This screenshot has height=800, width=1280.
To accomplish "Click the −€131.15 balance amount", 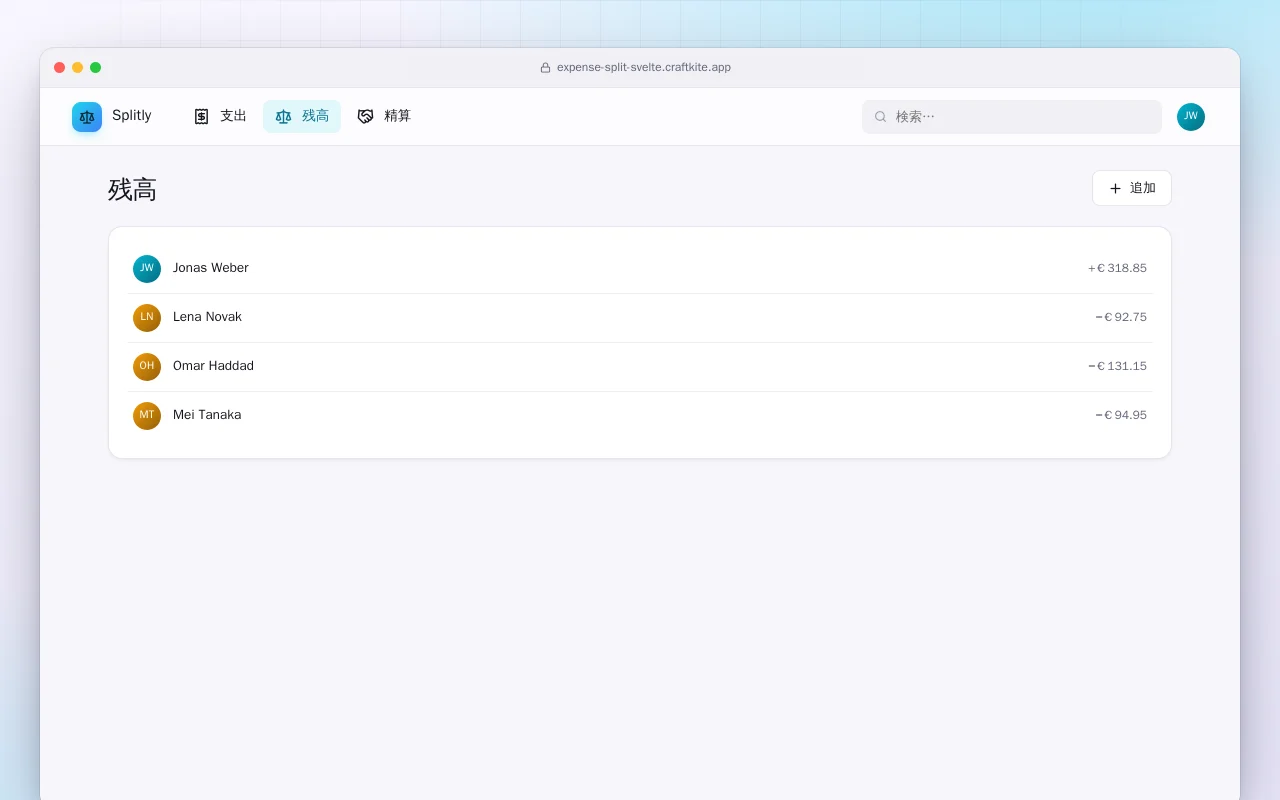I will coord(1117,366).
